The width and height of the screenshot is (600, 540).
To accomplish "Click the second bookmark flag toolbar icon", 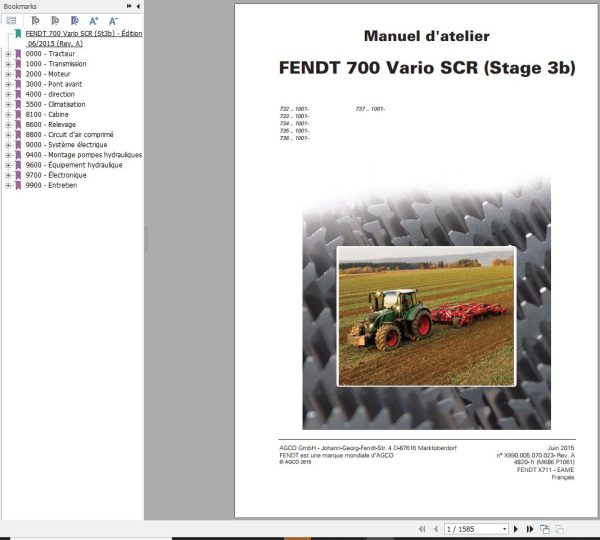I will coord(55,21).
